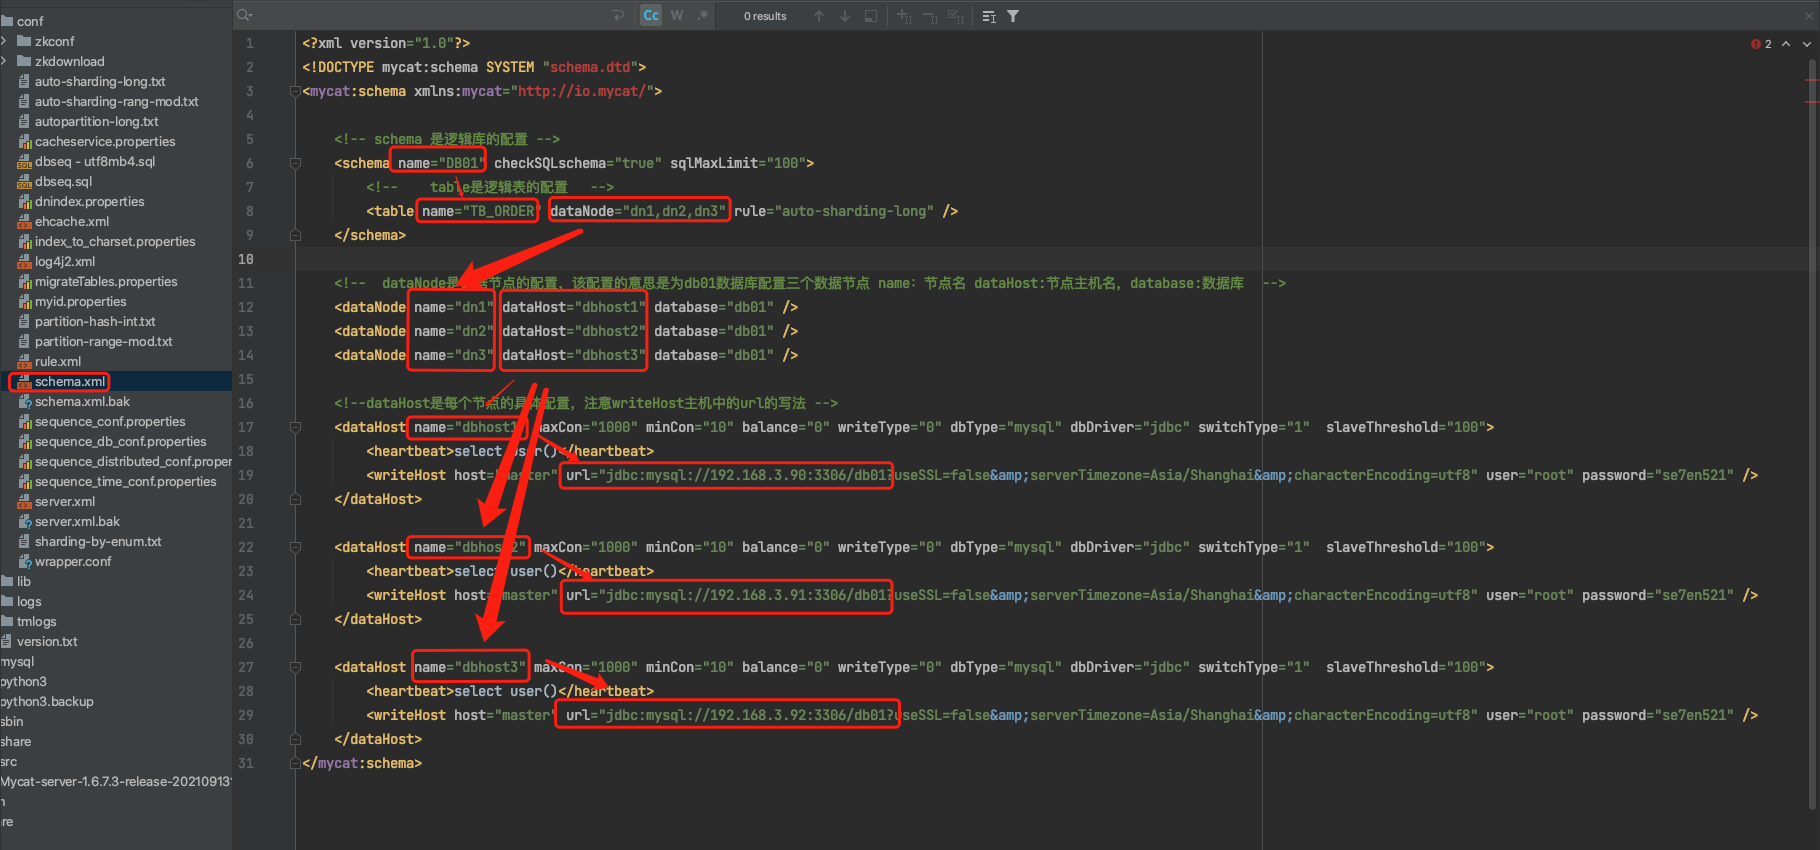Jump to next highlighted error arrow
The width and height of the screenshot is (1820, 850).
pos(1806,44)
